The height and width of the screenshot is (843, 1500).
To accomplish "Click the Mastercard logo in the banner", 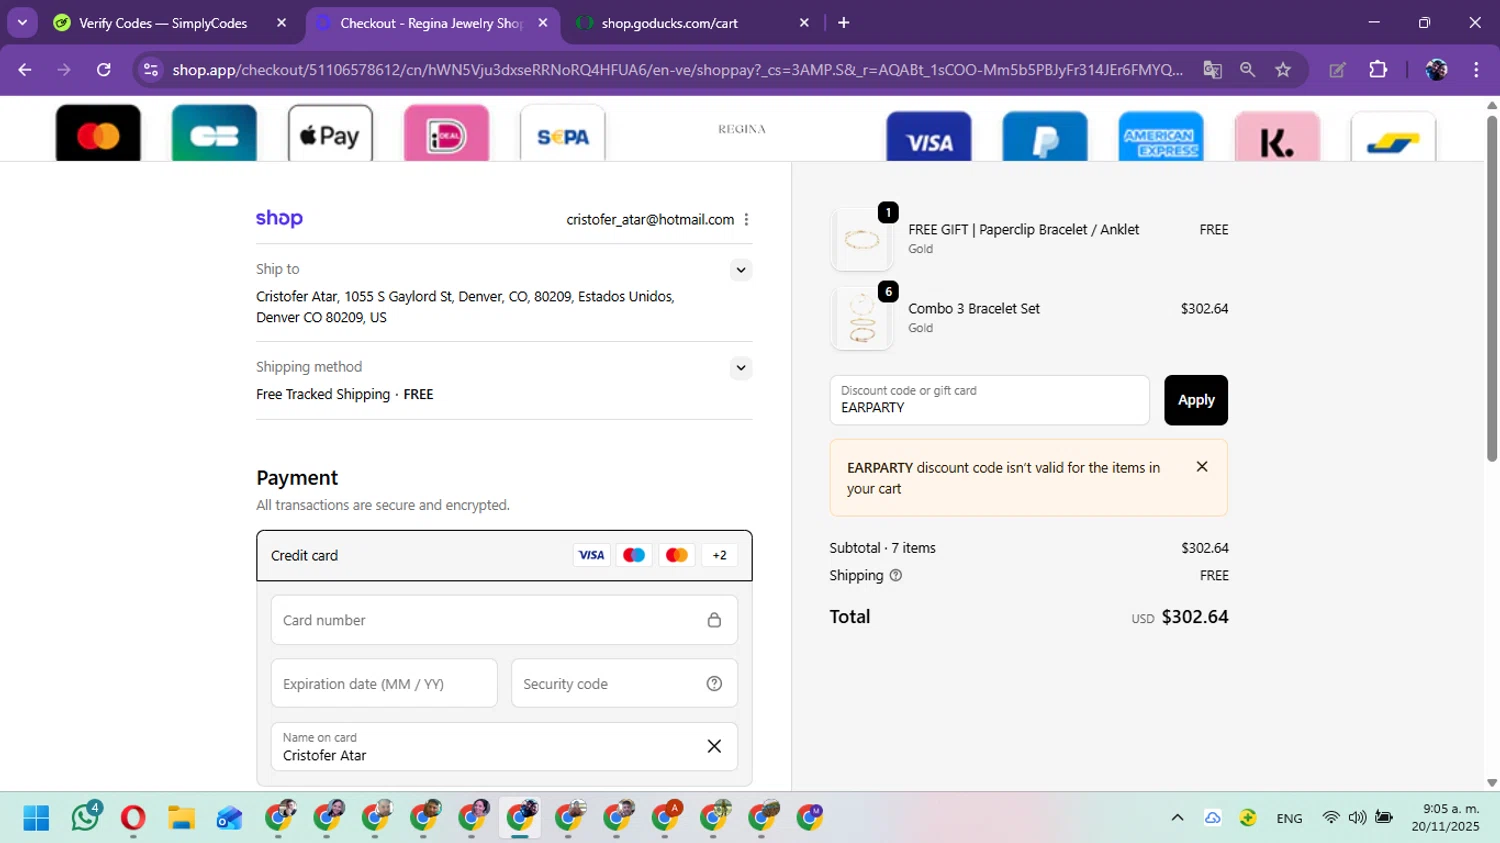I will 98,133.
